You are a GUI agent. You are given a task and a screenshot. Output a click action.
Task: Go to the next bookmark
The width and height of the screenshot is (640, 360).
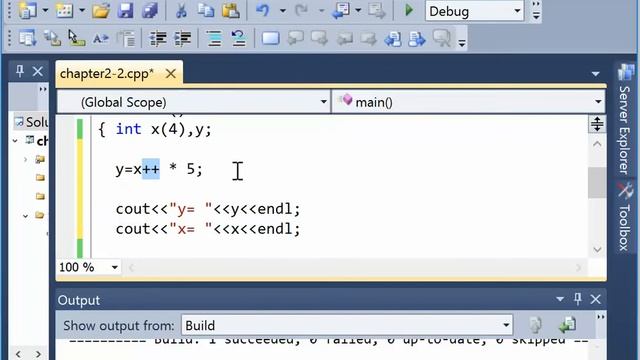[319, 39]
